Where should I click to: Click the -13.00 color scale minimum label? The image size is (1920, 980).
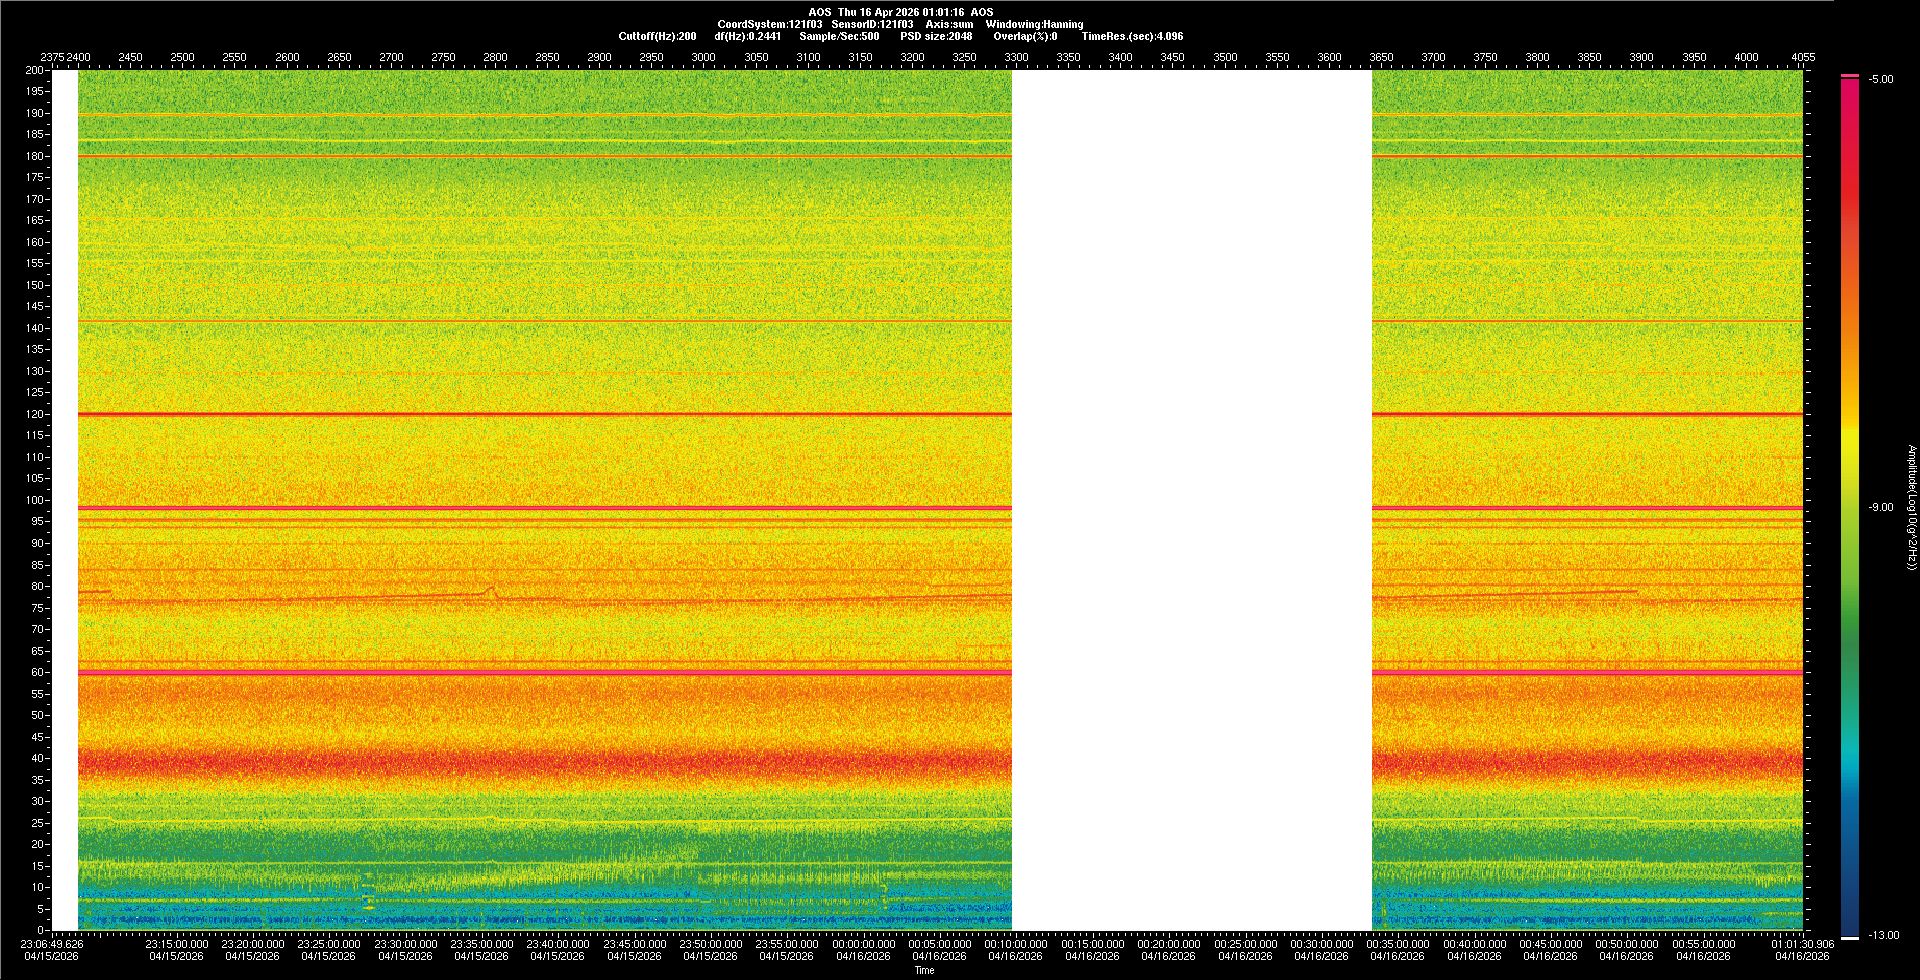click(1883, 935)
